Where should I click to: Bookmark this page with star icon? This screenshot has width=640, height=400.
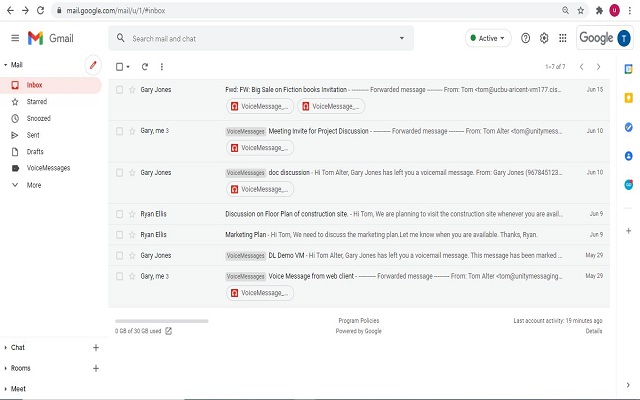[580, 11]
